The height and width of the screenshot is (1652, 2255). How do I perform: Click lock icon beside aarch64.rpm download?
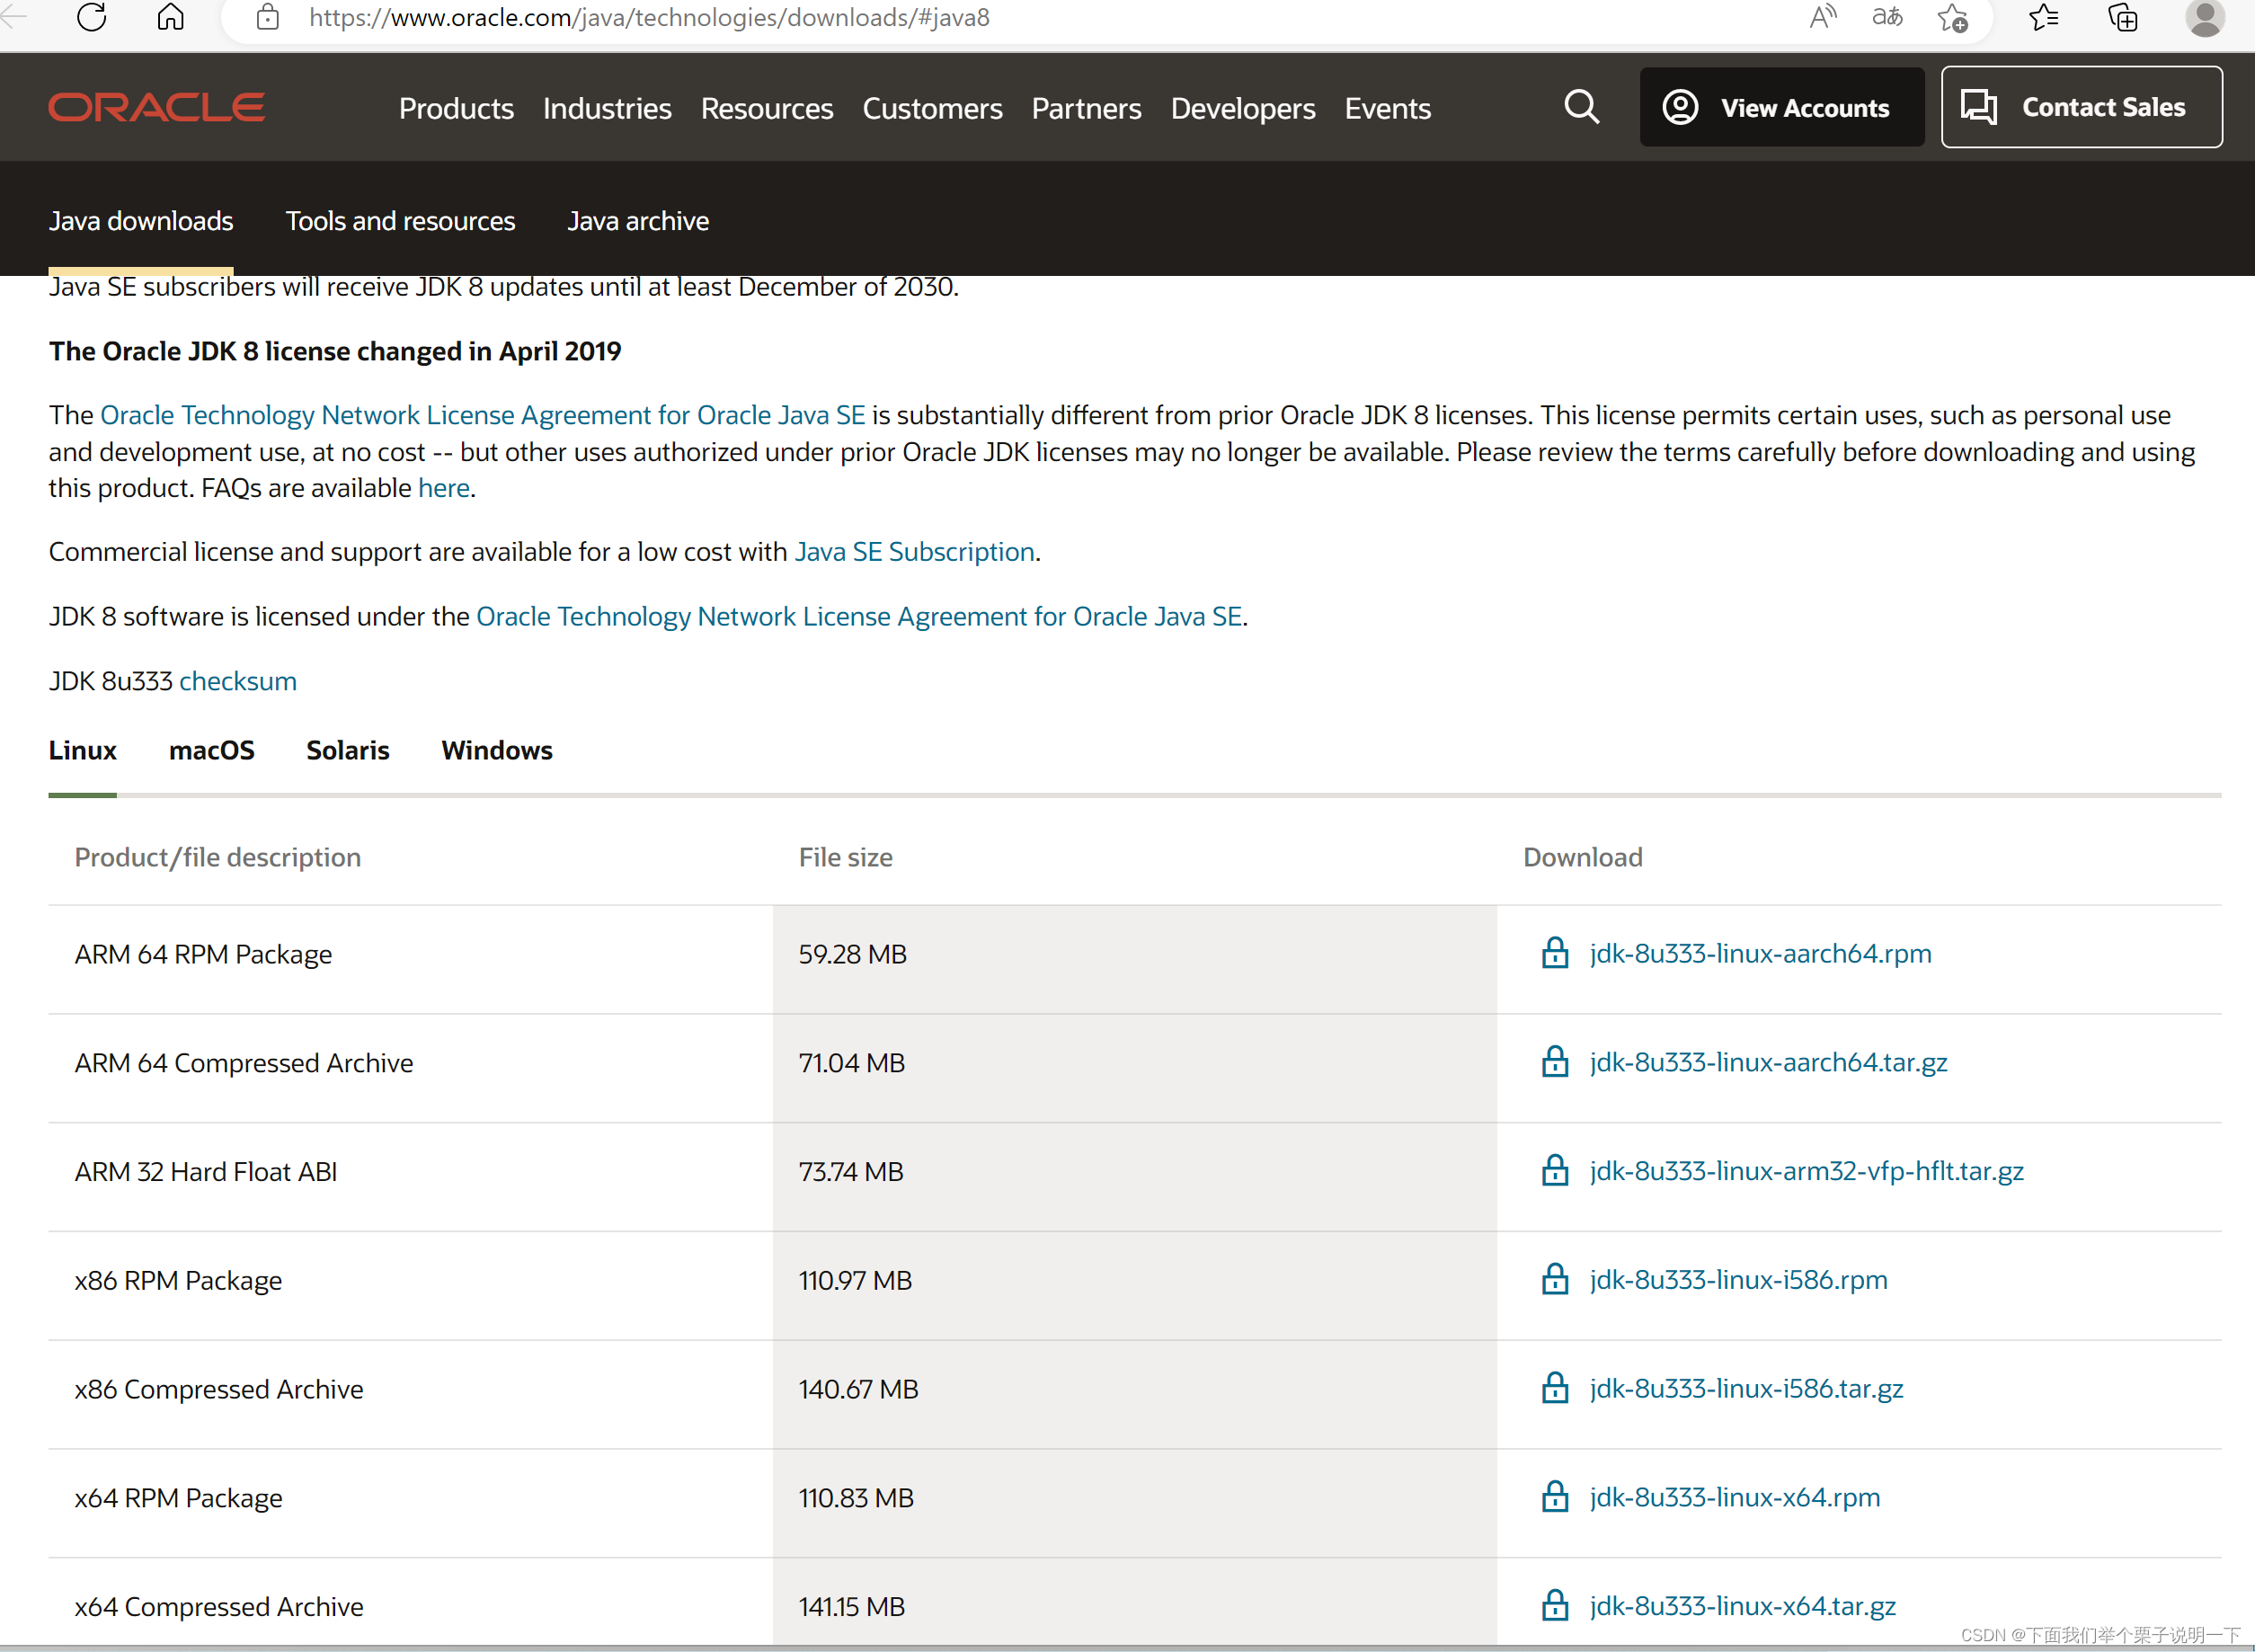tap(1555, 953)
